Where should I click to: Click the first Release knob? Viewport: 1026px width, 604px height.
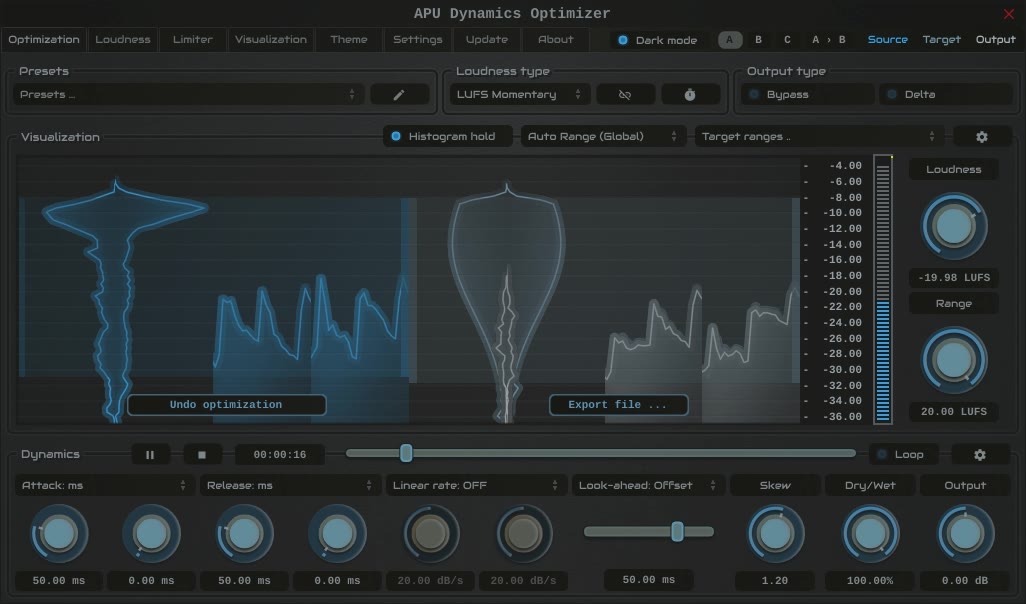[244, 534]
